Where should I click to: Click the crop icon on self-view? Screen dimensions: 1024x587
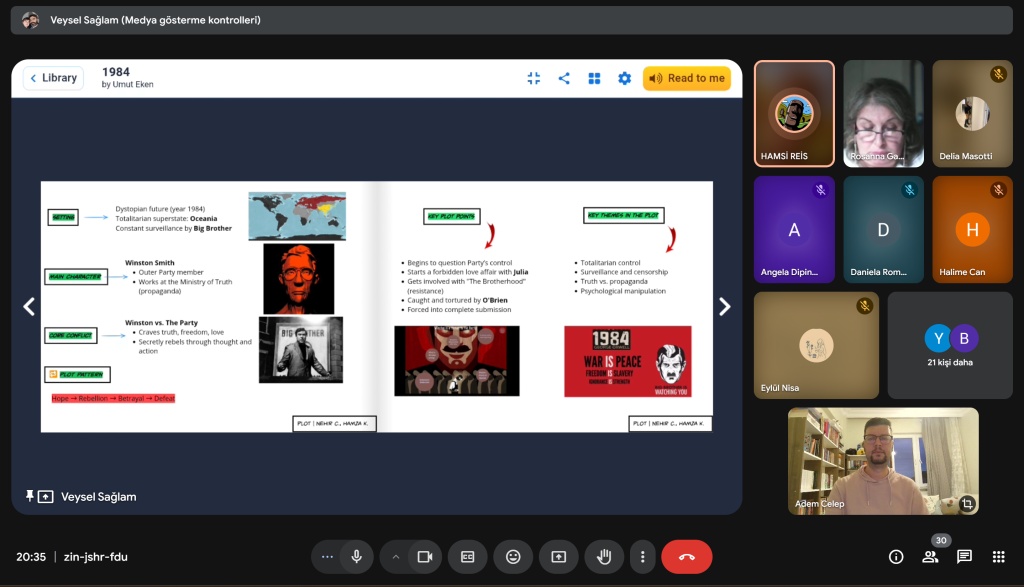pyautogui.click(x=967, y=503)
